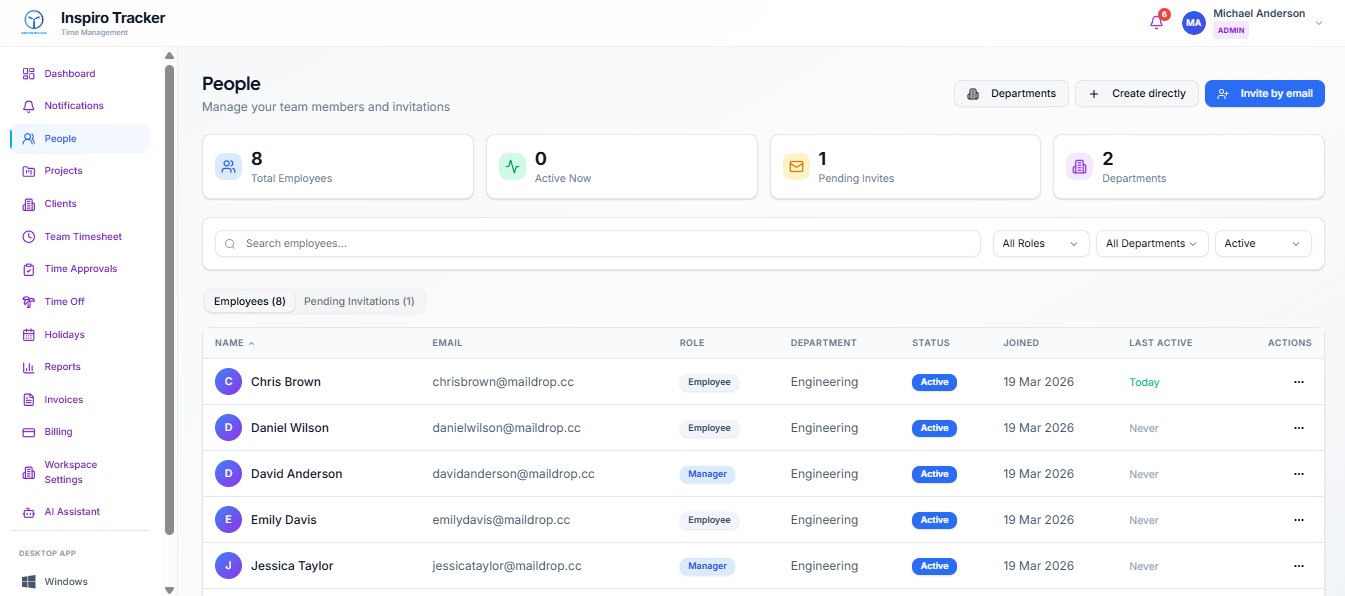Expand the All Roles dropdown

pos(1040,244)
